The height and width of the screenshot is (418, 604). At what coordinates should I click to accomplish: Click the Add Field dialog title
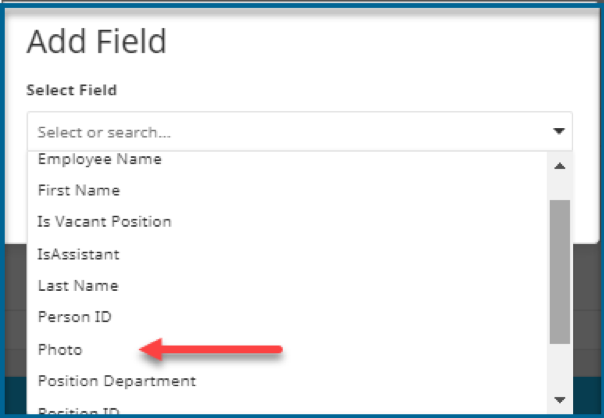pyautogui.click(x=96, y=41)
